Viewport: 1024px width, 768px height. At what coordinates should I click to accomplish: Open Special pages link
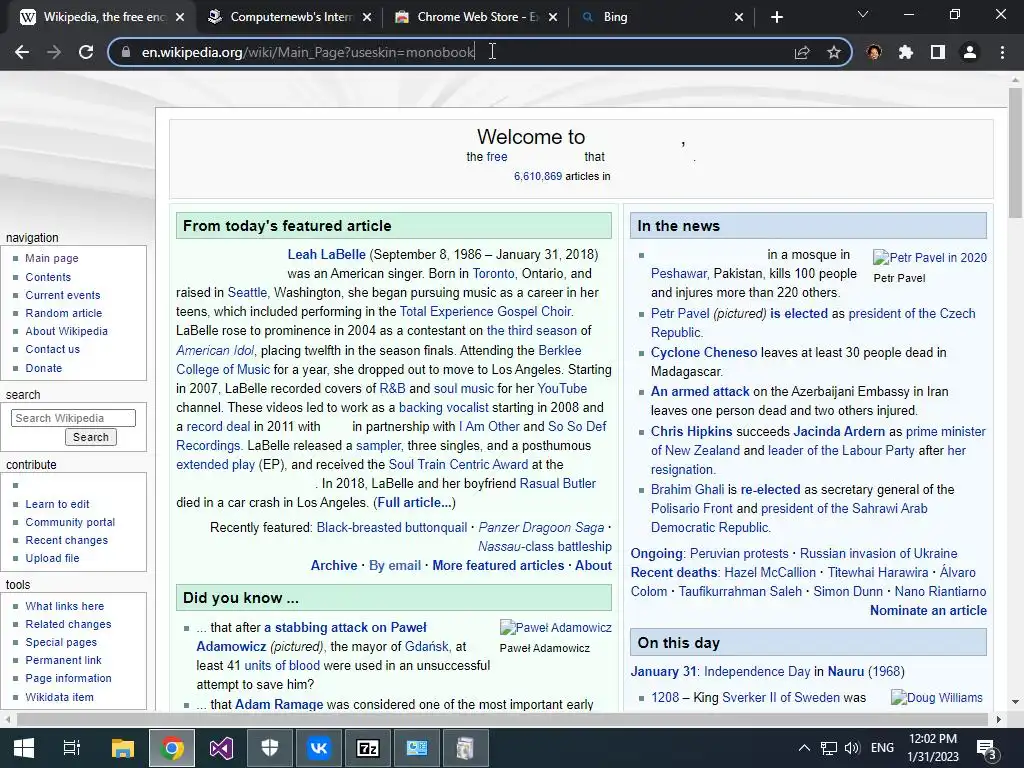[61, 643]
